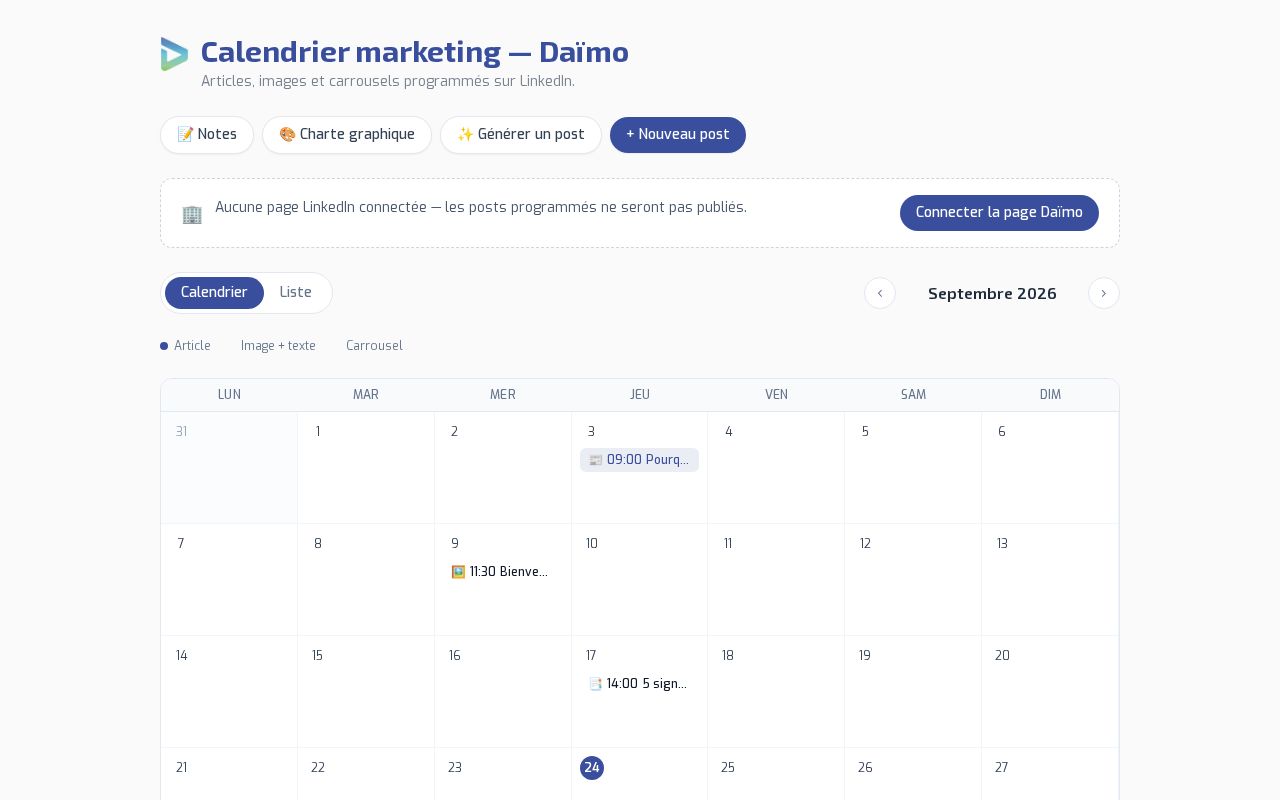Click the Daïmo play-arrow logo
This screenshot has height=800, width=1280.
click(x=174, y=54)
